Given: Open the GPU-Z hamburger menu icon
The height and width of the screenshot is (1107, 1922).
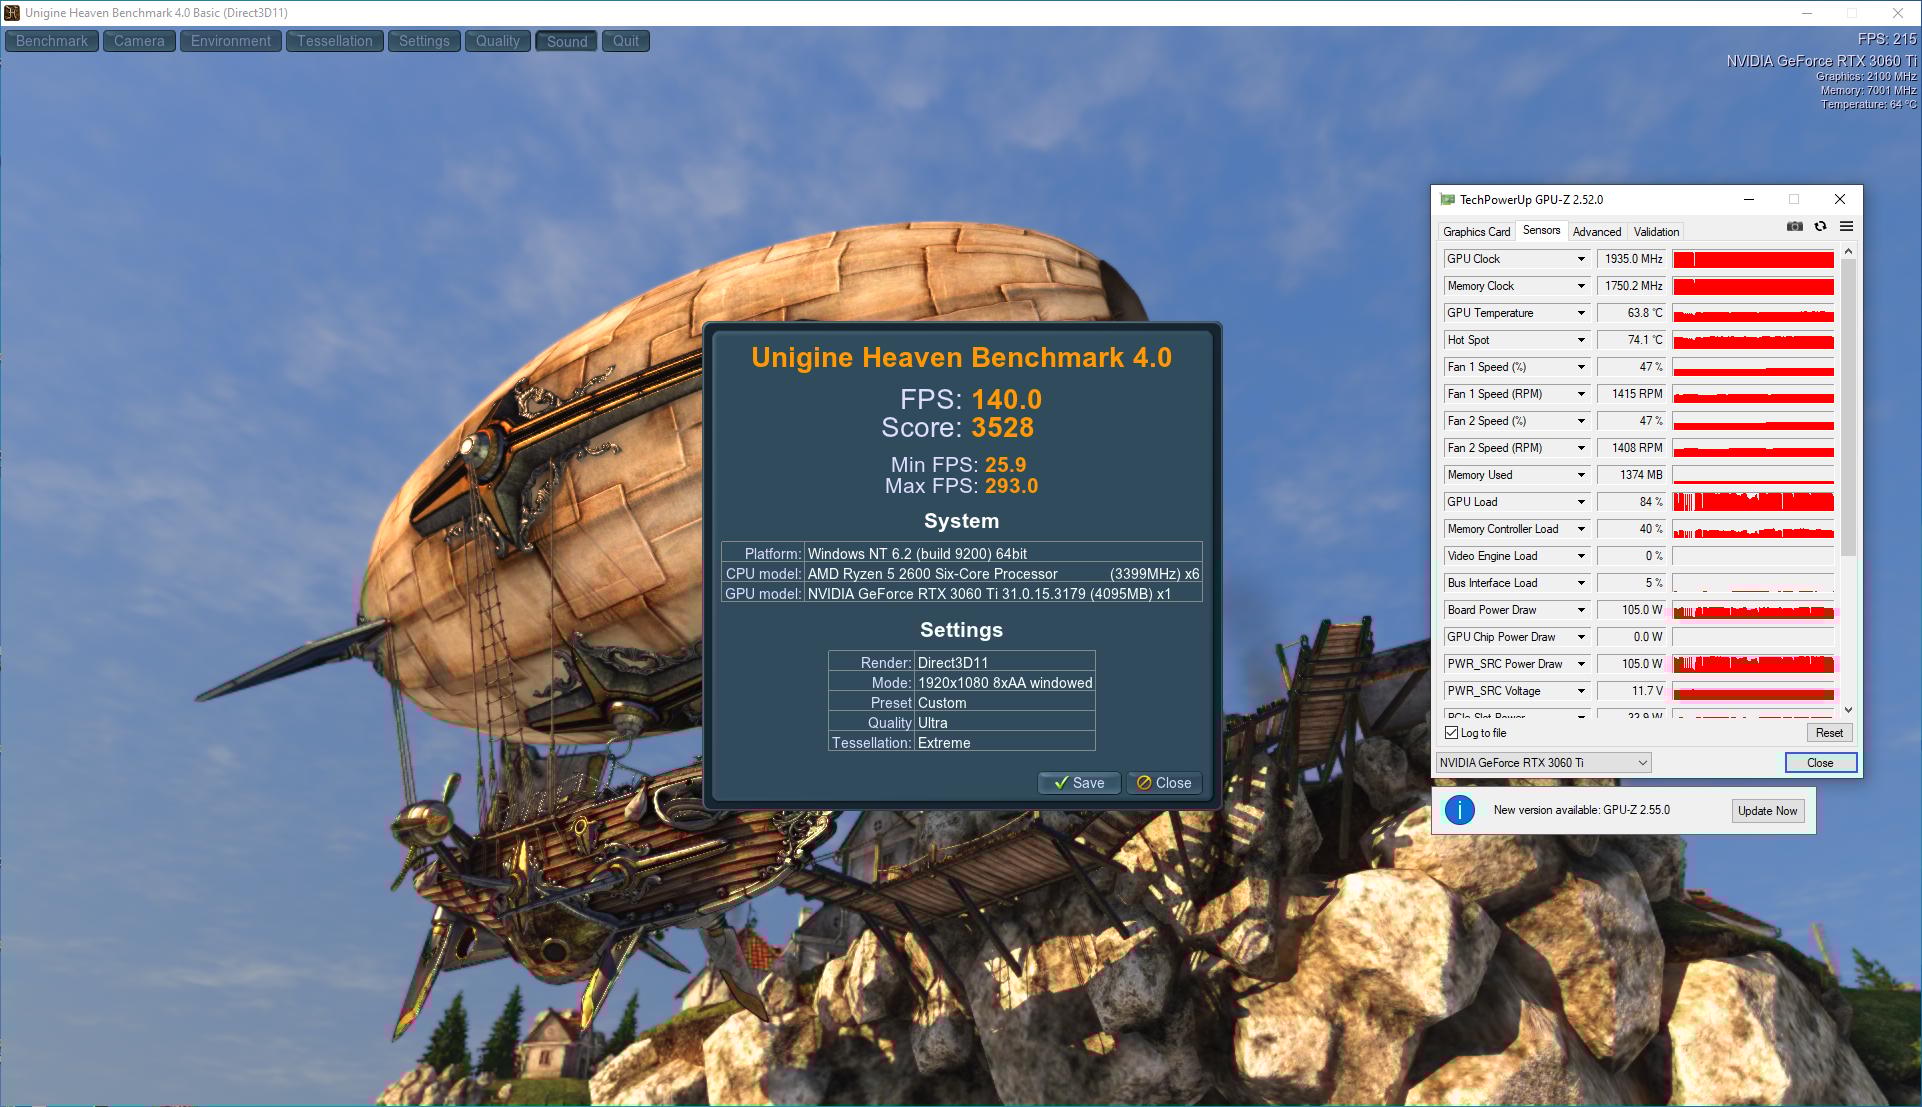Looking at the screenshot, I should [1846, 227].
